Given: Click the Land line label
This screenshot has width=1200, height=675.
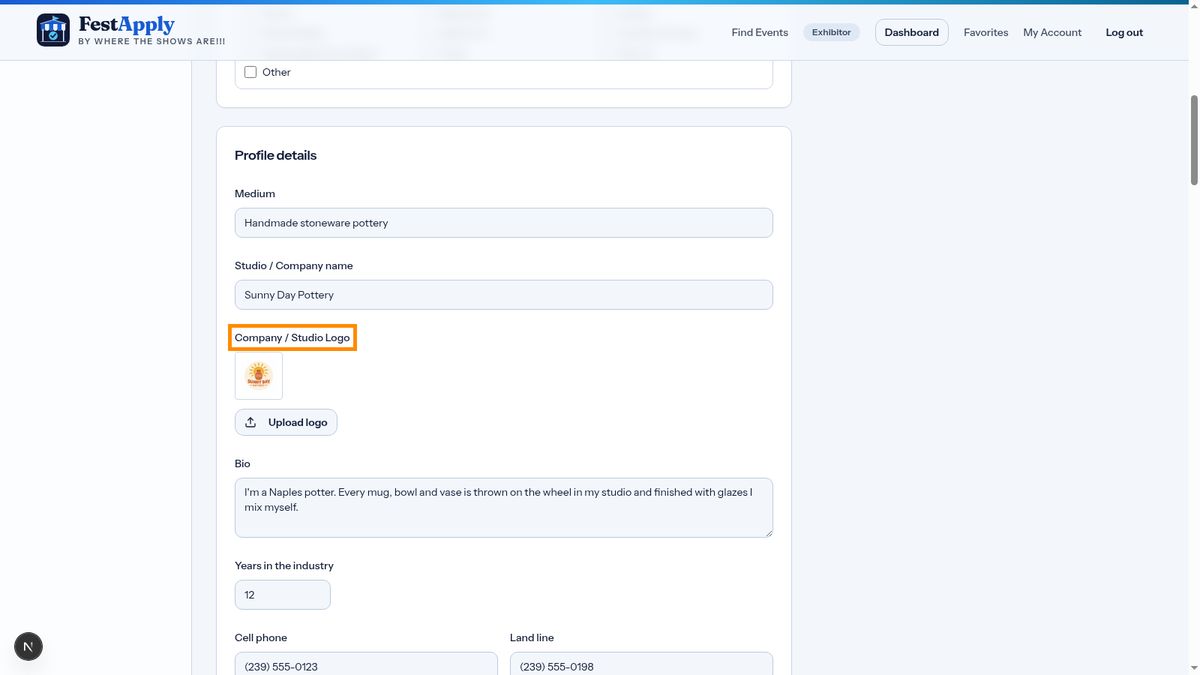Looking at the screenshot, I should 532,638.
